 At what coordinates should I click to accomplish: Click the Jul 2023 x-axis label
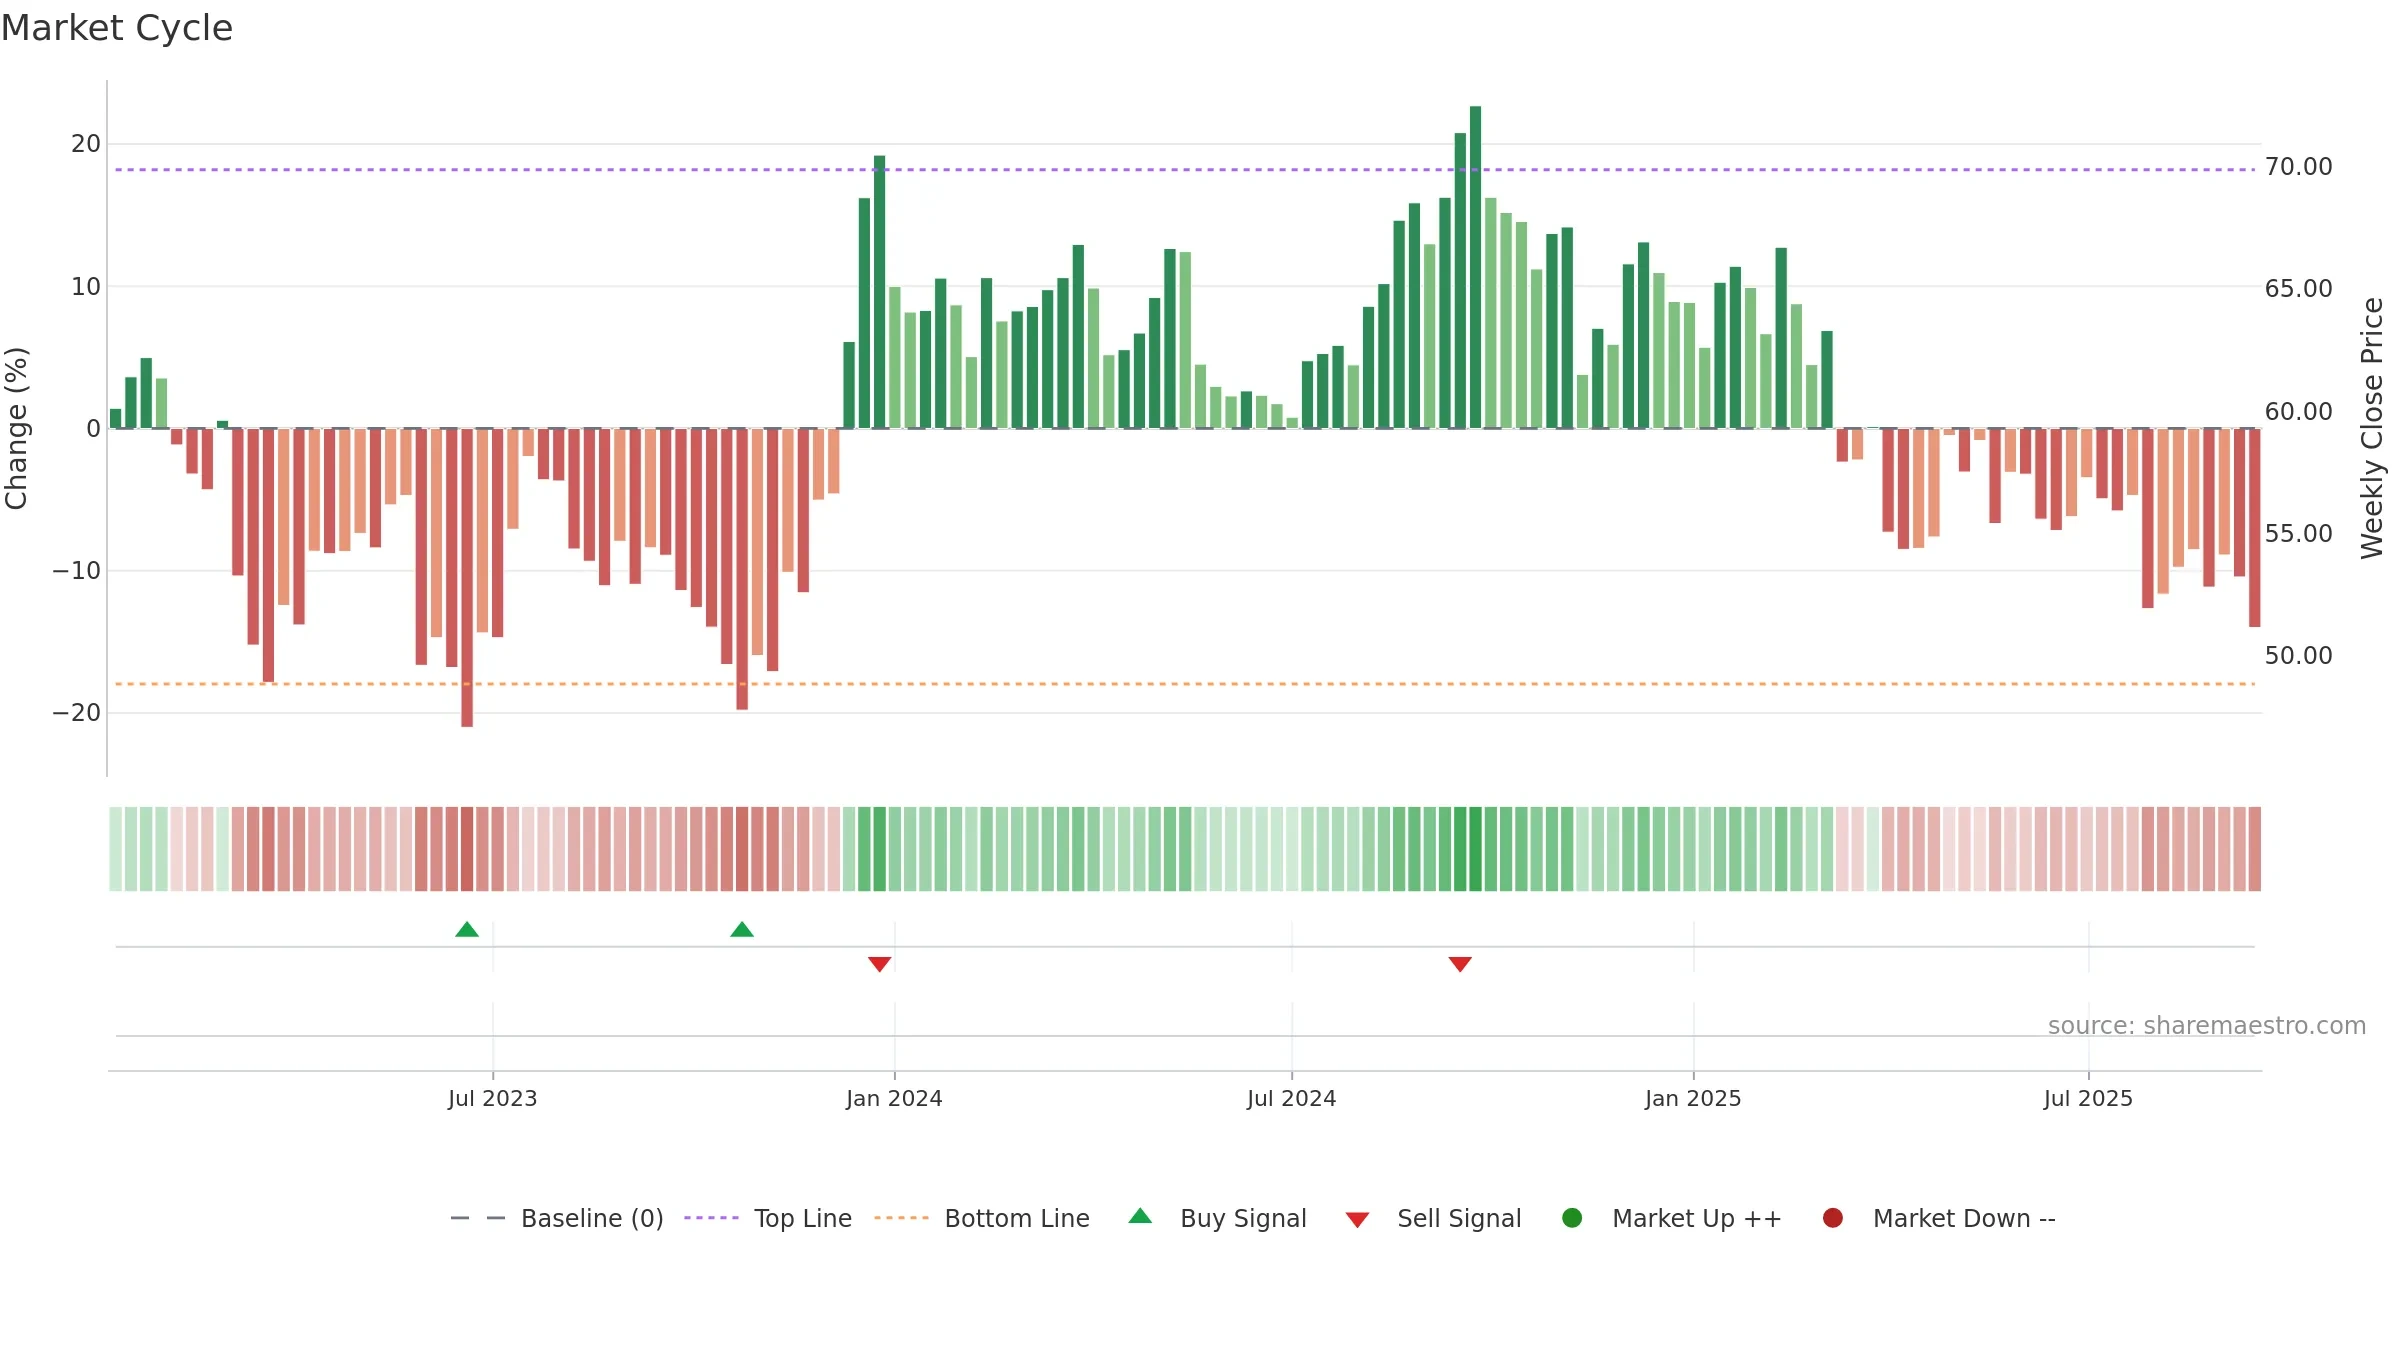(493, 1099)
